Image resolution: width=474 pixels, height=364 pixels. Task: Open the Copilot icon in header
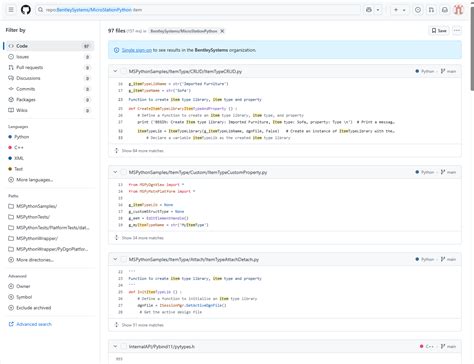[369, 10]
